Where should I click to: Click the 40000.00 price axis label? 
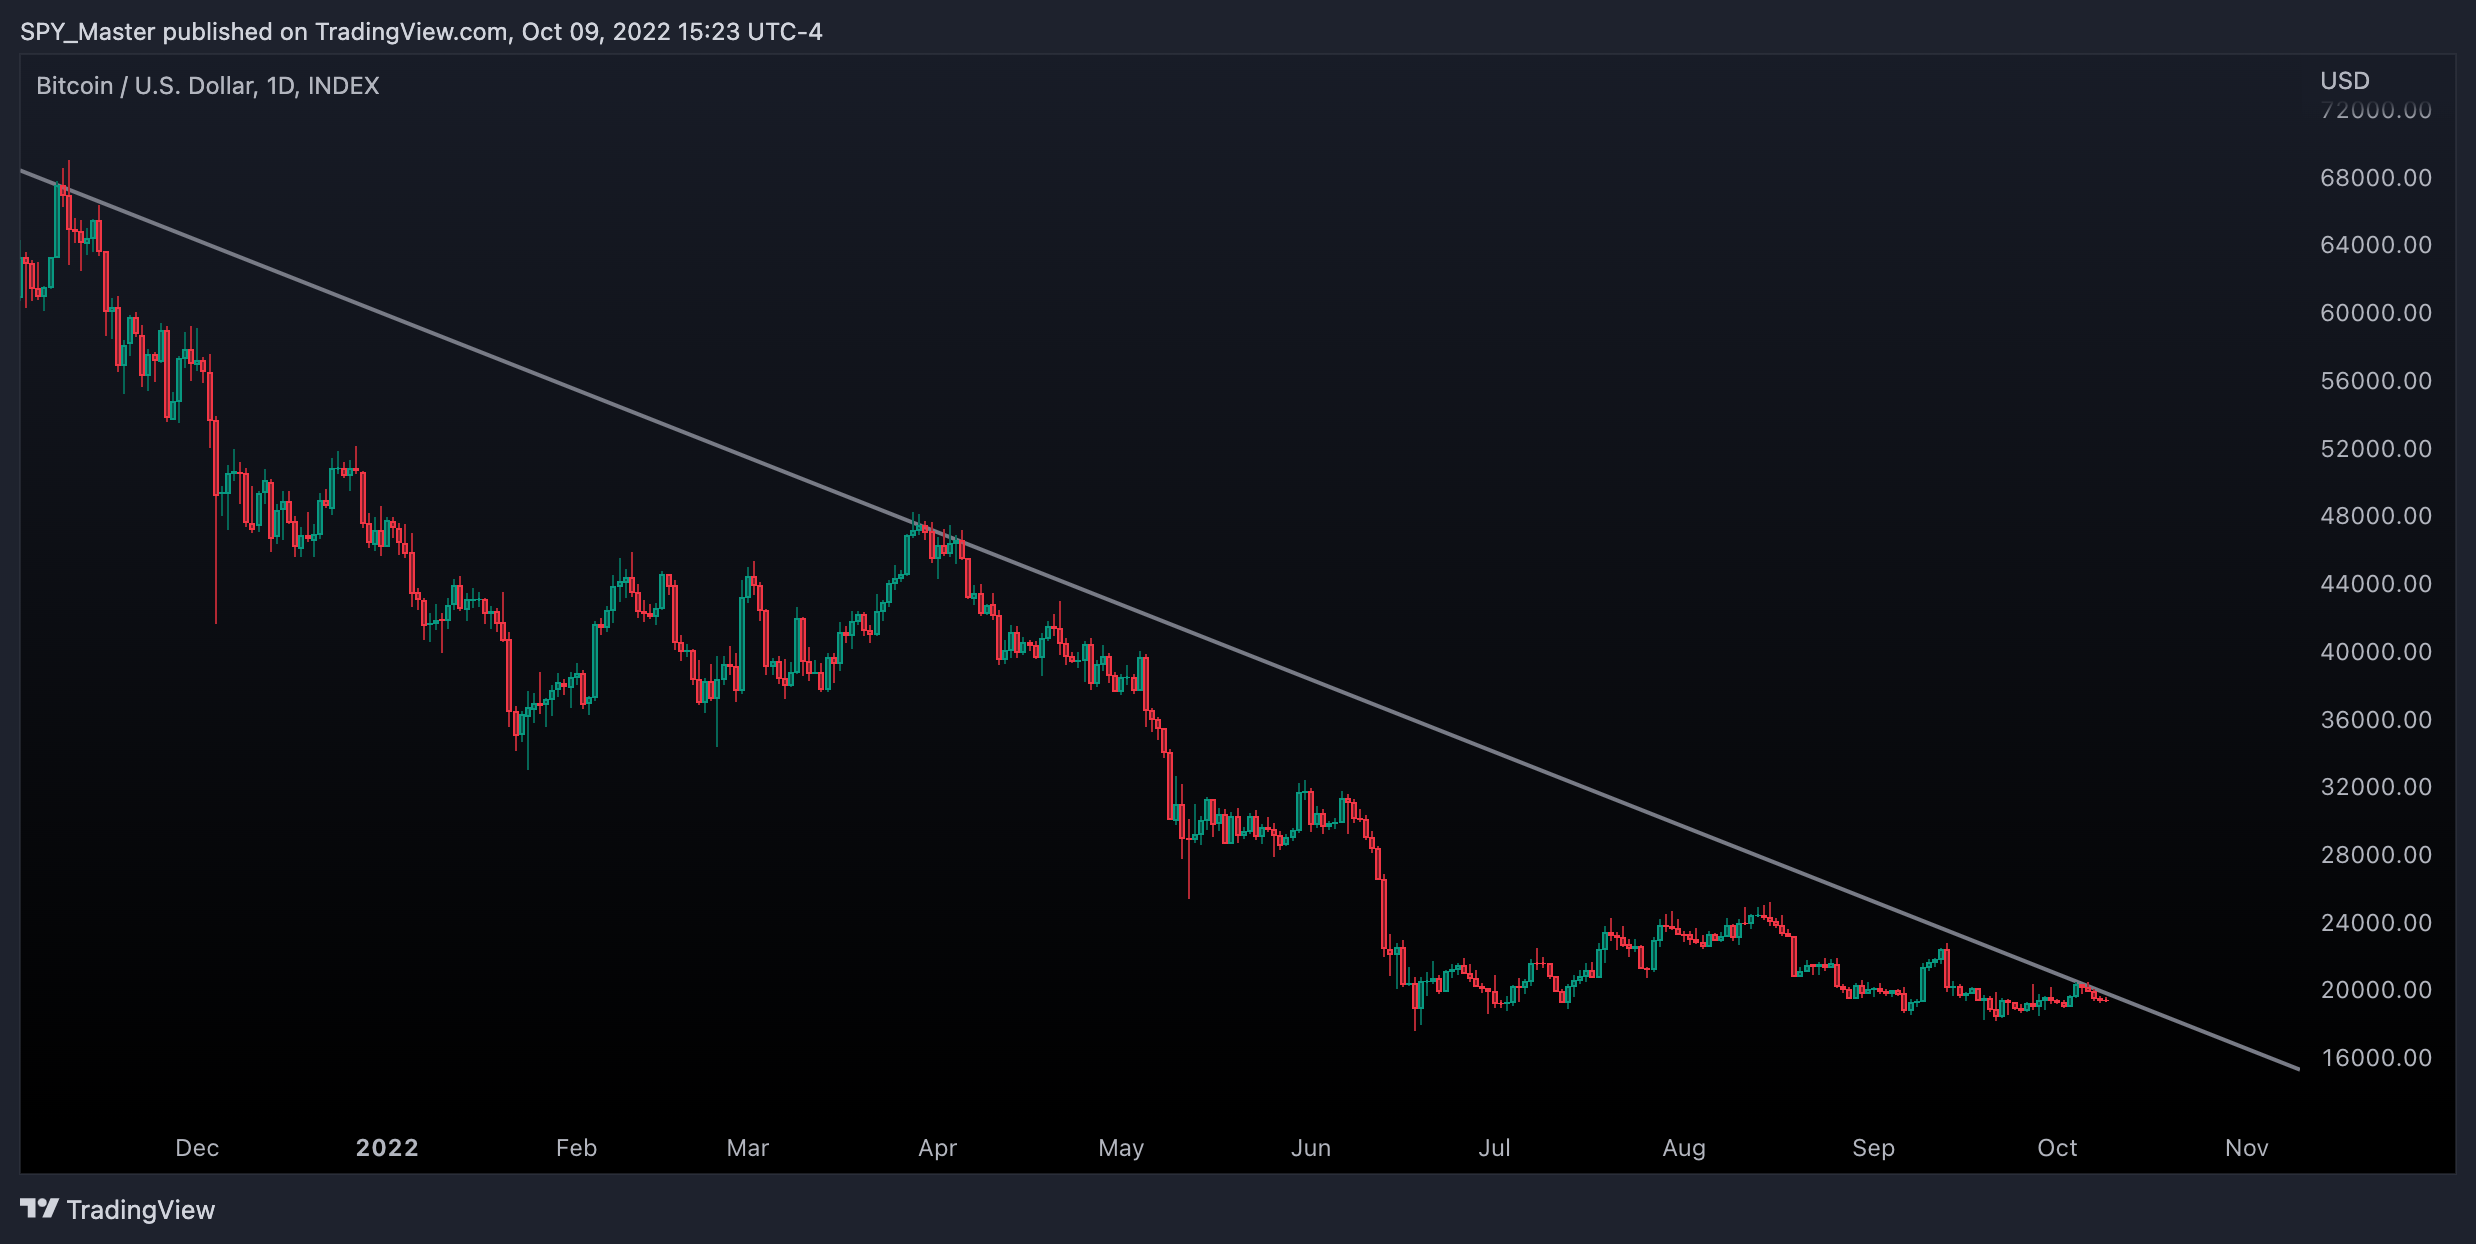[2376, 652]
